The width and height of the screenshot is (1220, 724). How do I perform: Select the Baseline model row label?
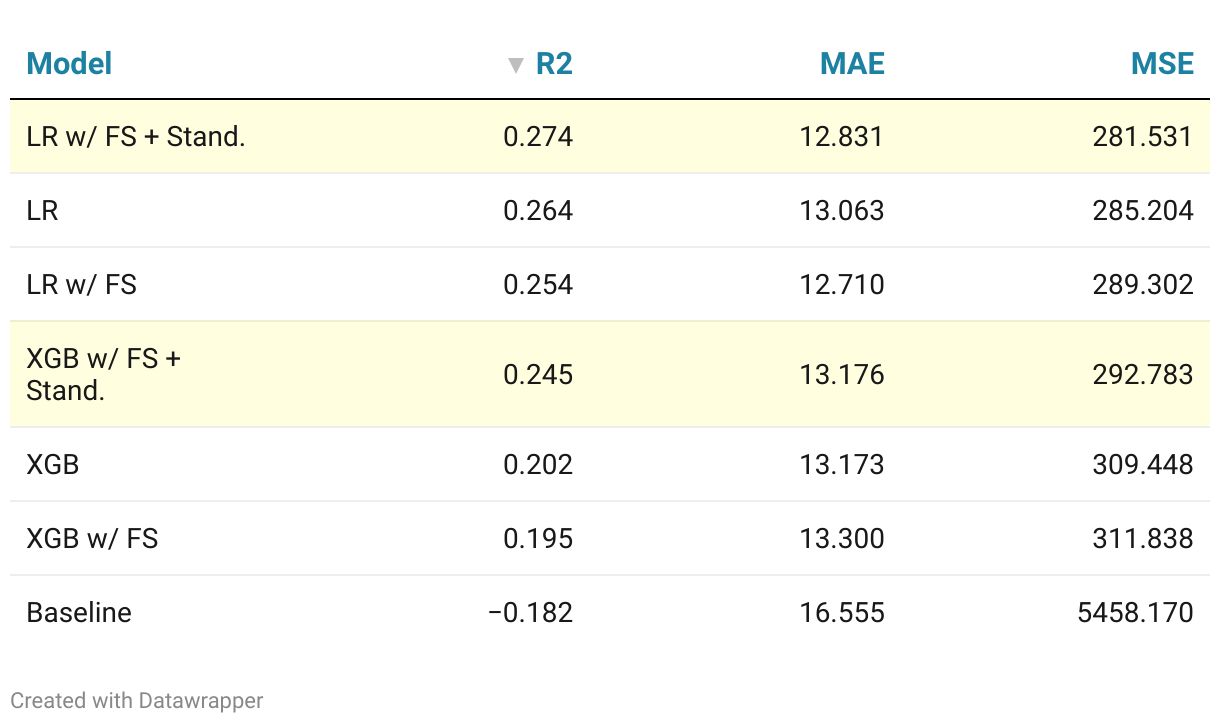79,612
